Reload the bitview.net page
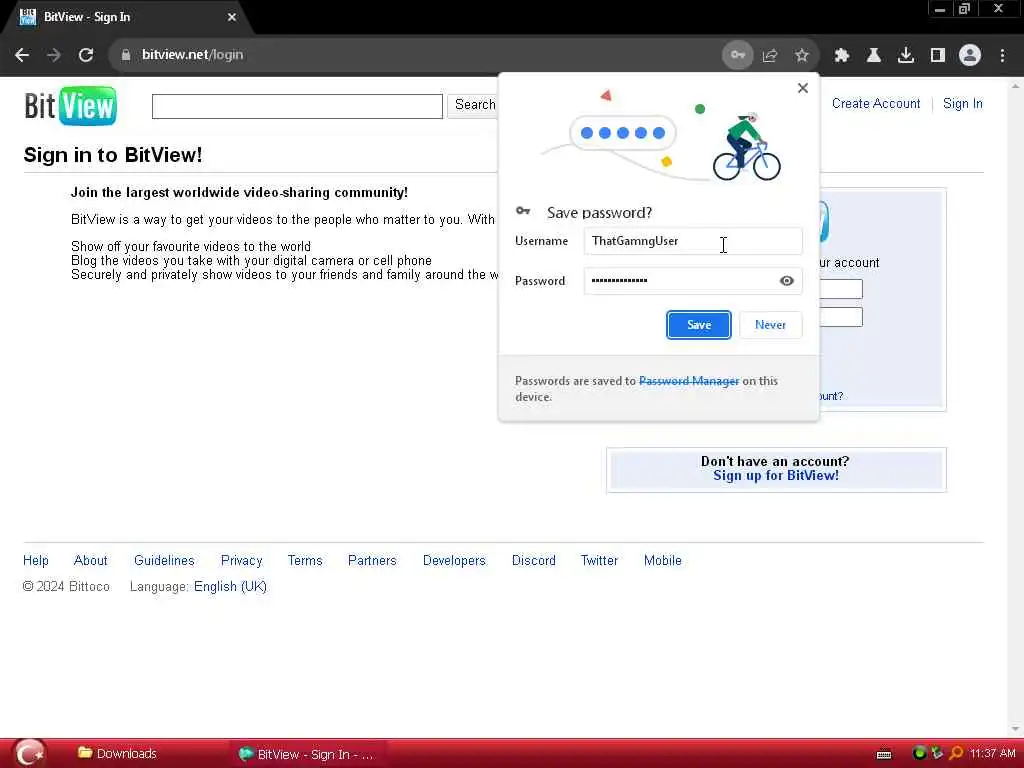Viewport: 1024px width, 768px height. click(x=86, y=55)
